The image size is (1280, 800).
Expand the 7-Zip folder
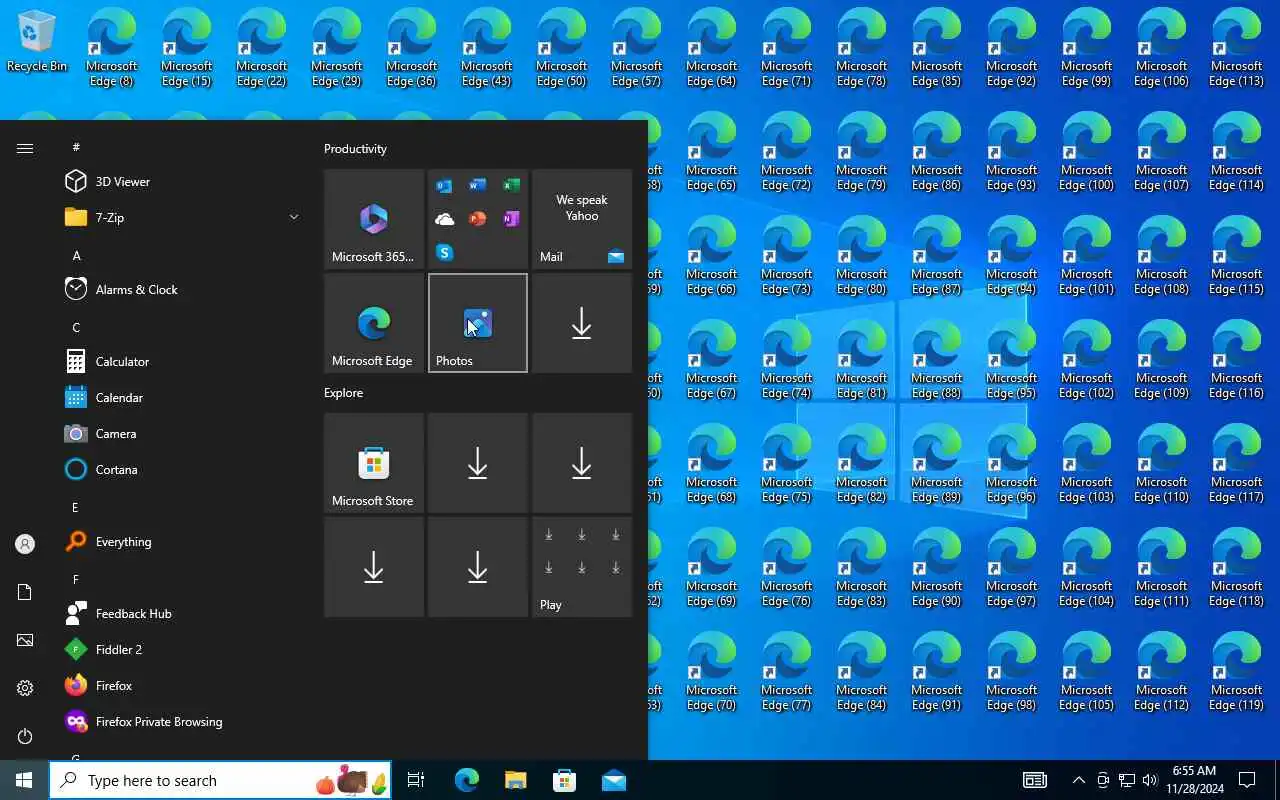coord(180,218)
